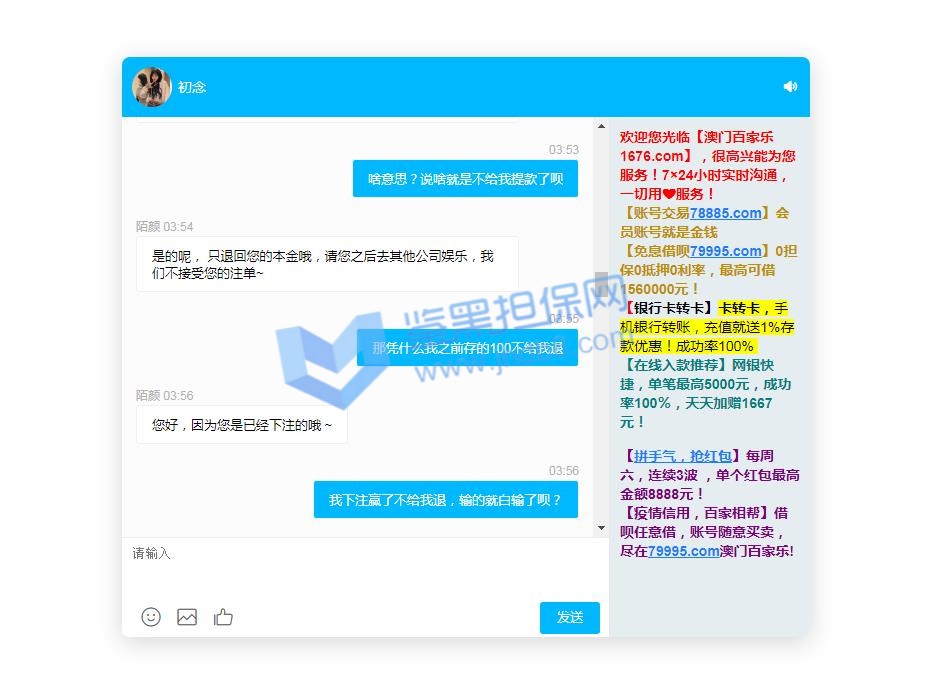Select message 啥意思？说啥就是不给我提款了呗
940x678 pixels.
(x=465, y=179)
